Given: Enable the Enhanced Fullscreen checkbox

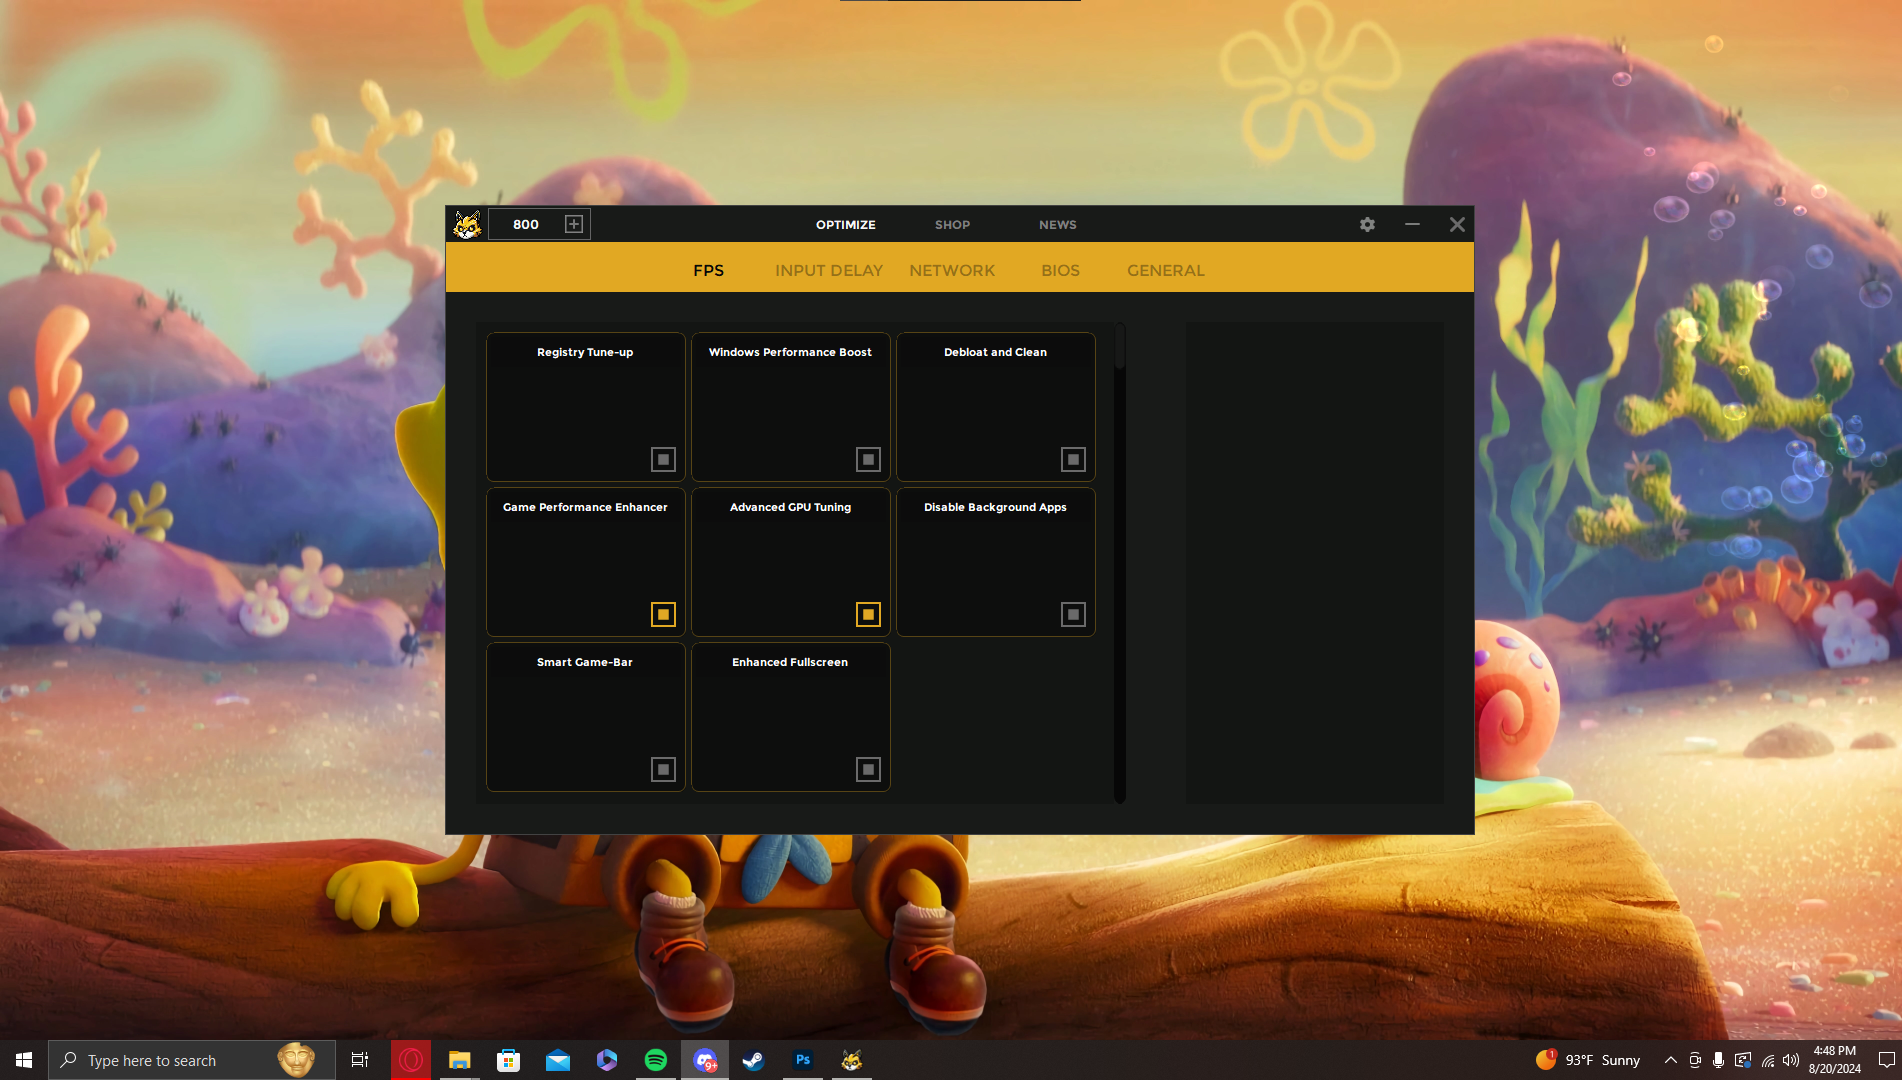Looking at the screenshot, I should click(x=868, y=769).
